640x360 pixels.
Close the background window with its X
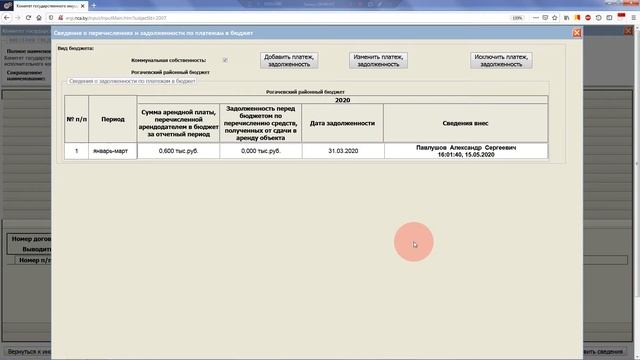(628, 31)
